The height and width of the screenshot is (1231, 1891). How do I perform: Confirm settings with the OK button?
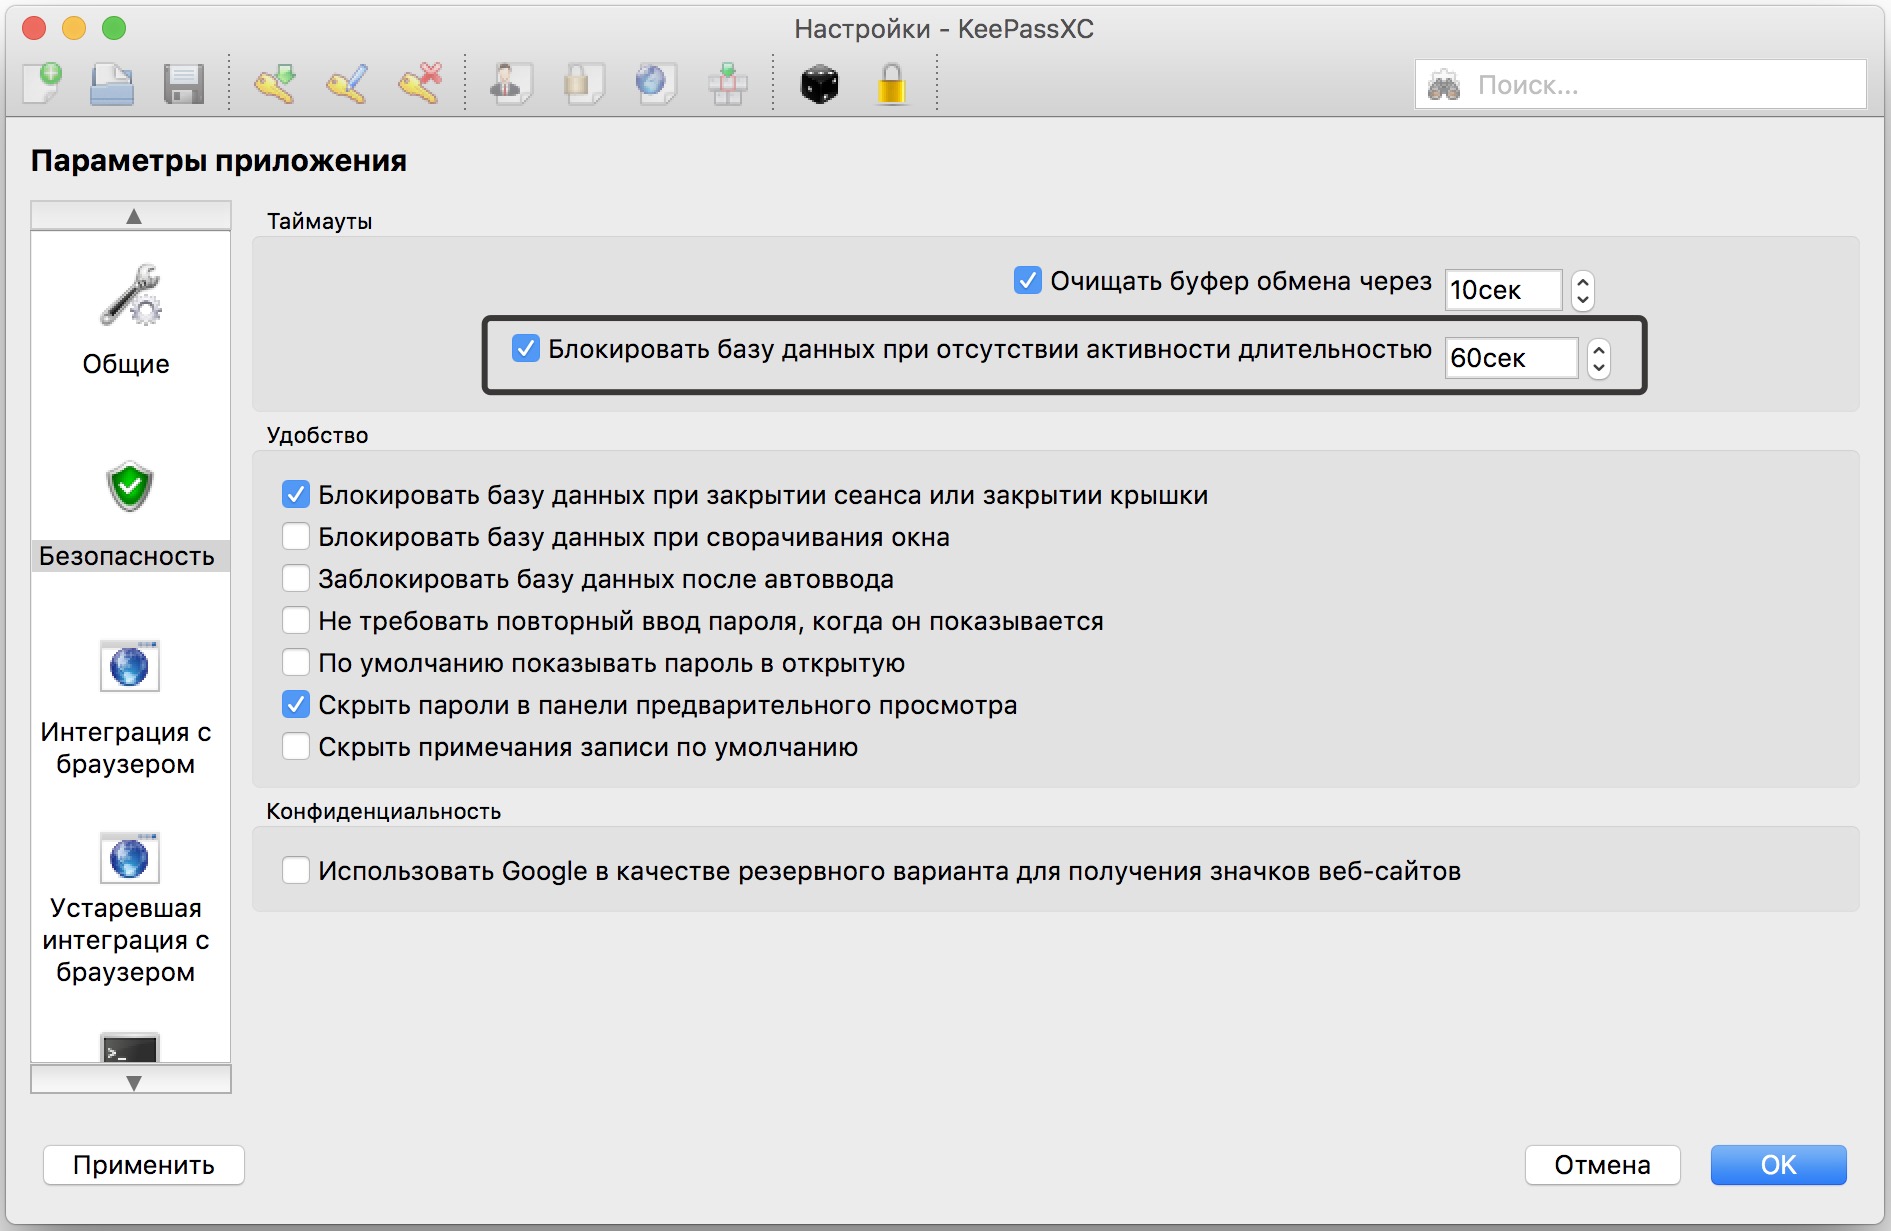pyautogui.click(x=1778, y=1165)
